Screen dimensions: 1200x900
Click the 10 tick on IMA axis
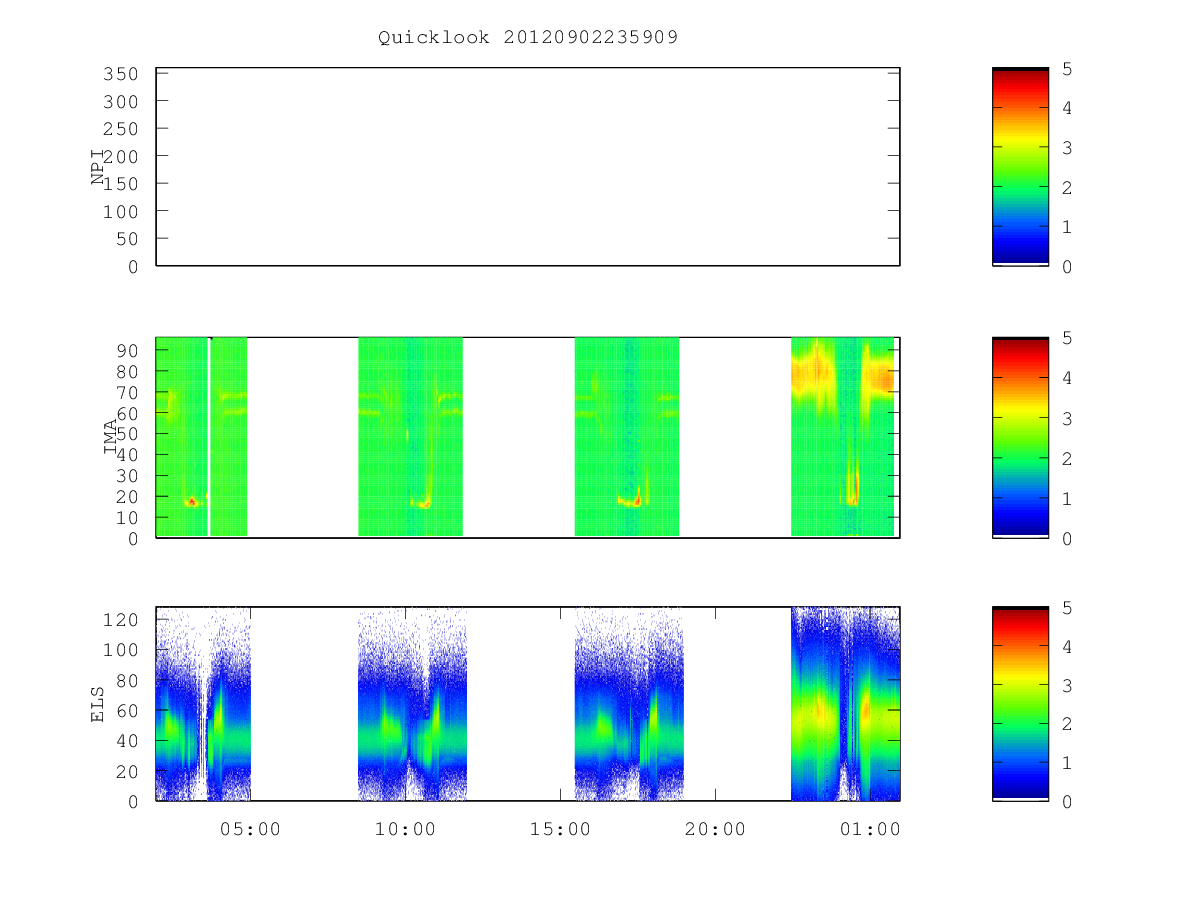point(127,518)
